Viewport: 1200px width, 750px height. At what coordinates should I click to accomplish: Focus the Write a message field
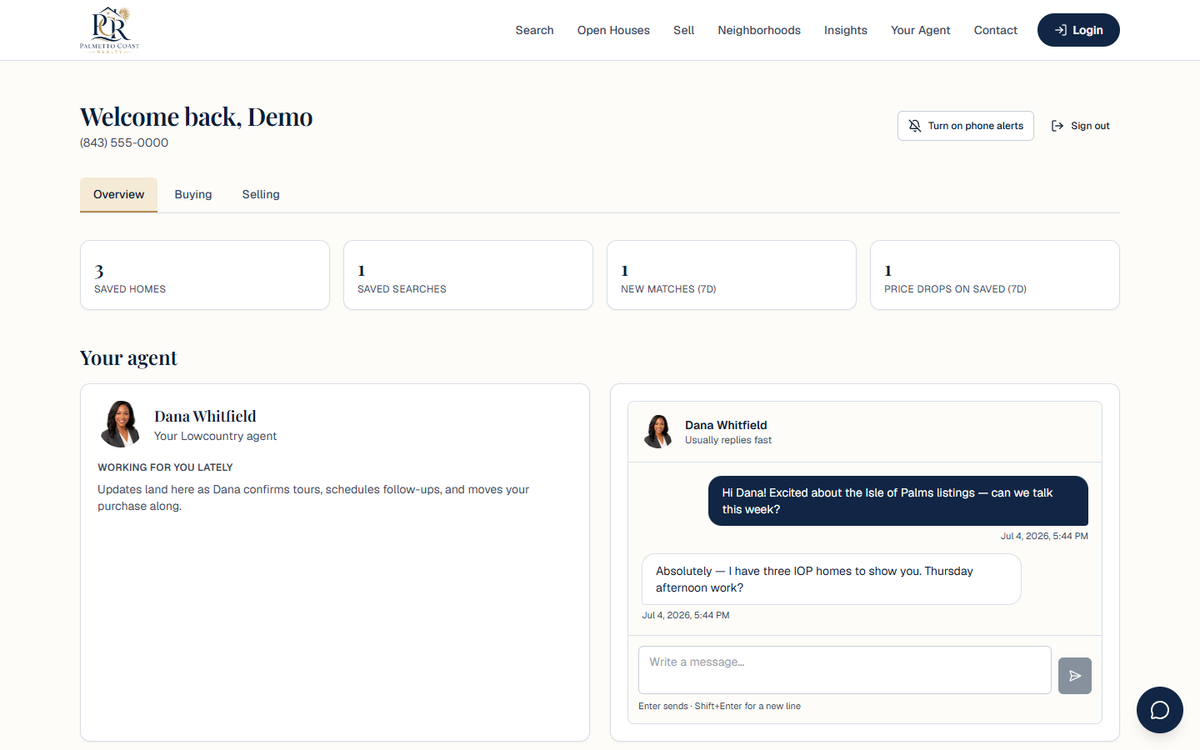pos(845,670)
